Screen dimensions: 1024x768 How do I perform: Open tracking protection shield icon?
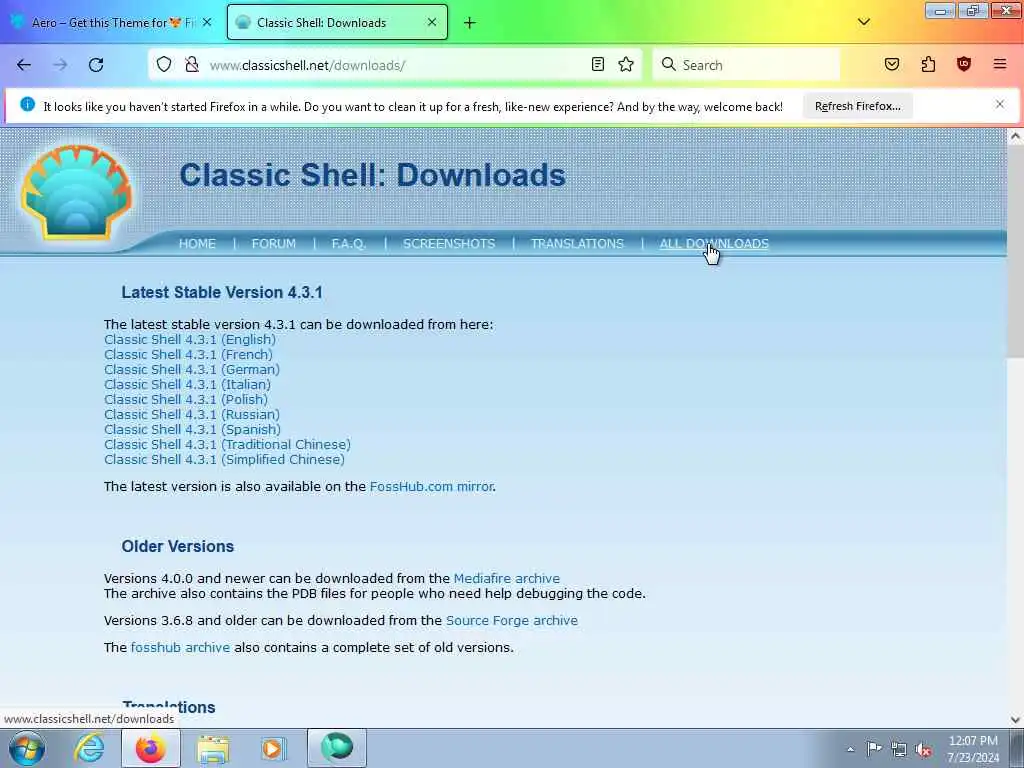tap(164, 65)
